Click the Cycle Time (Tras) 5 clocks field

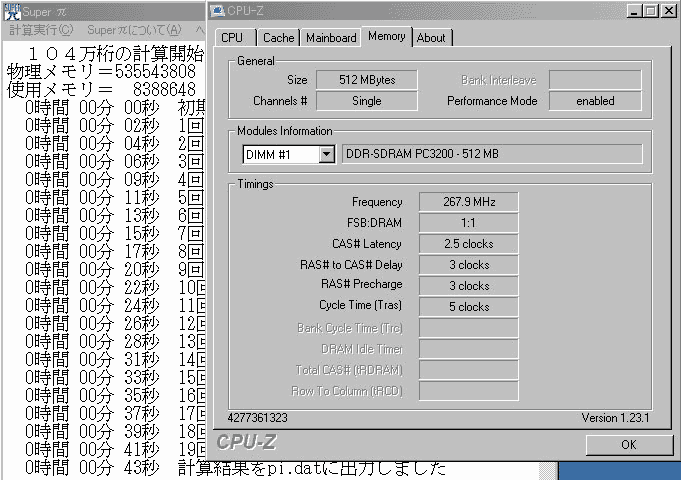[468, 307]
